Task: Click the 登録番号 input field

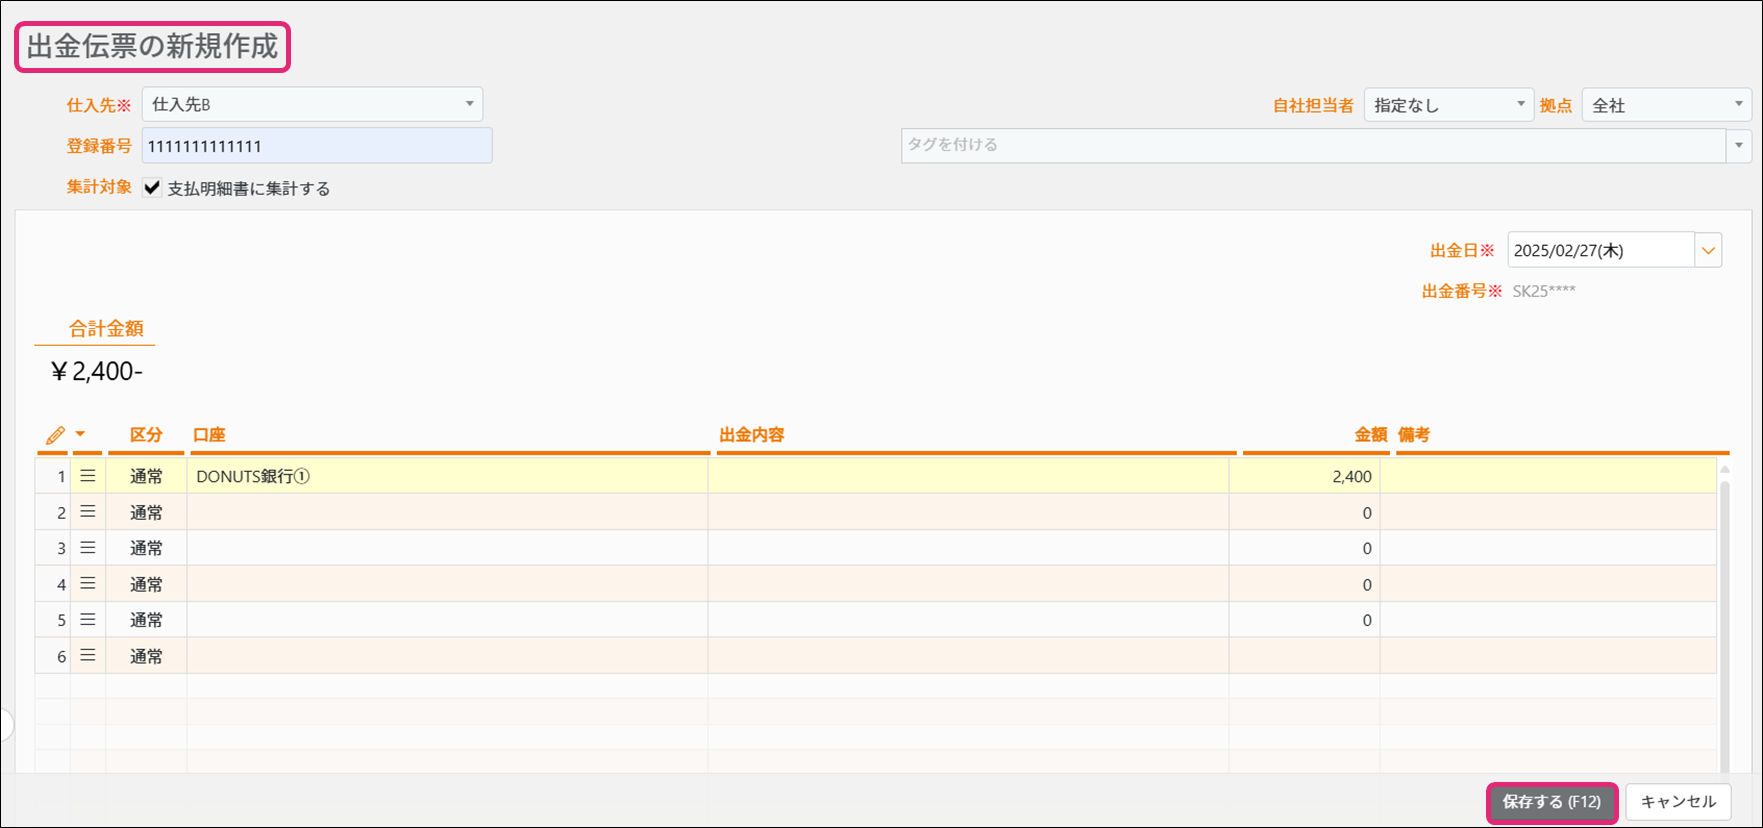Action: click(x=316, y=146)
